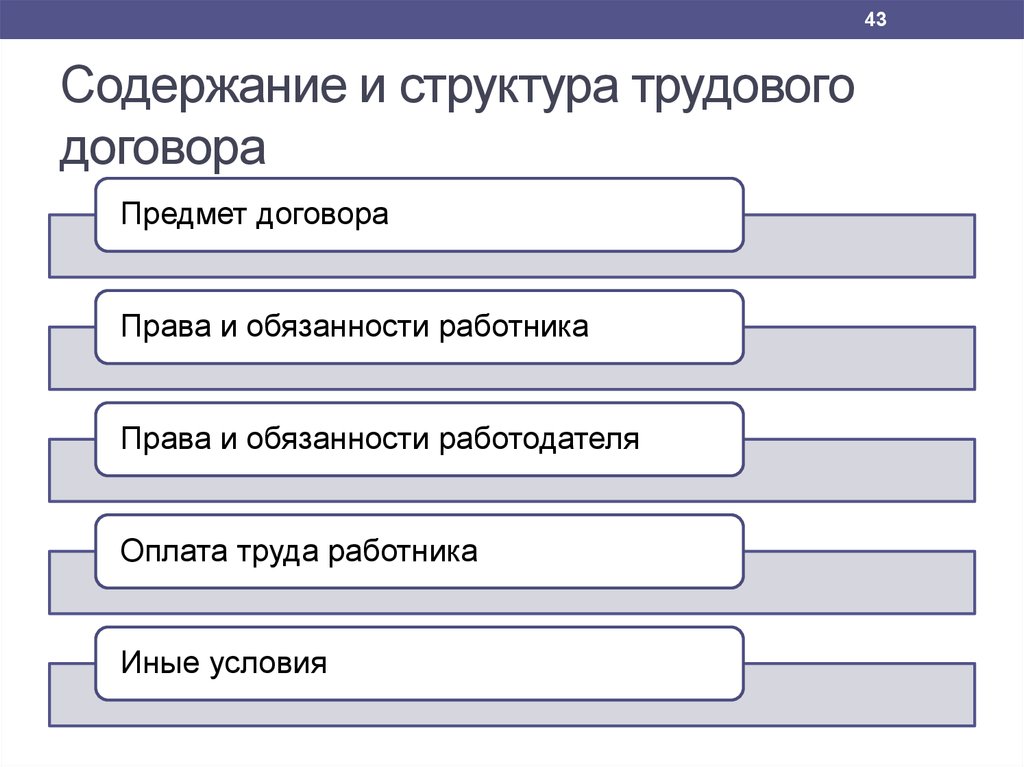Click the purple header bar
The height and width of the screenshot is (767, 1024).
coord(512,19)
